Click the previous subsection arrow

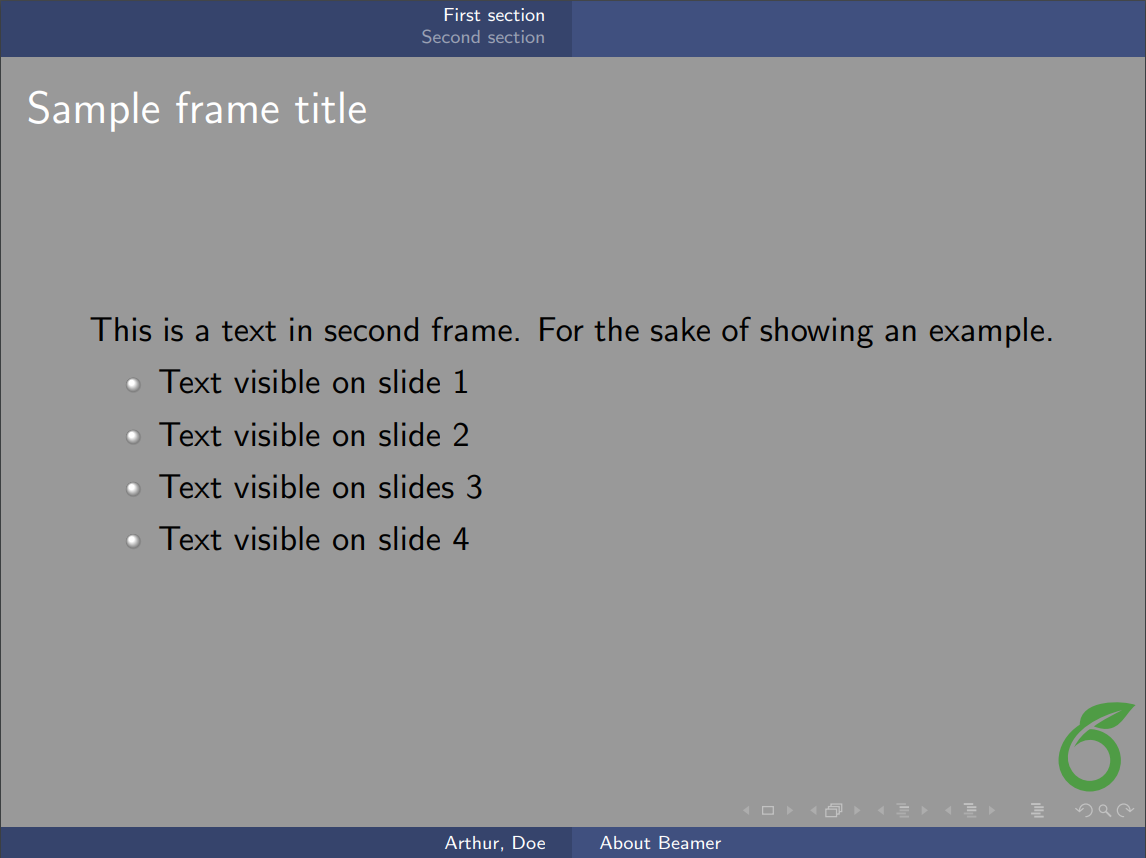(881, 810)
